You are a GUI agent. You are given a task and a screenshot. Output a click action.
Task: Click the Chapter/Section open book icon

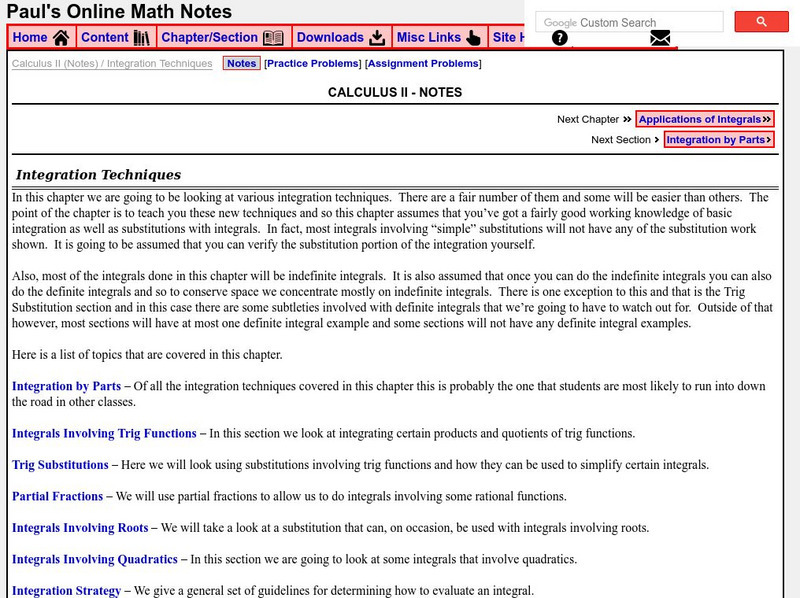coord(273,38)
